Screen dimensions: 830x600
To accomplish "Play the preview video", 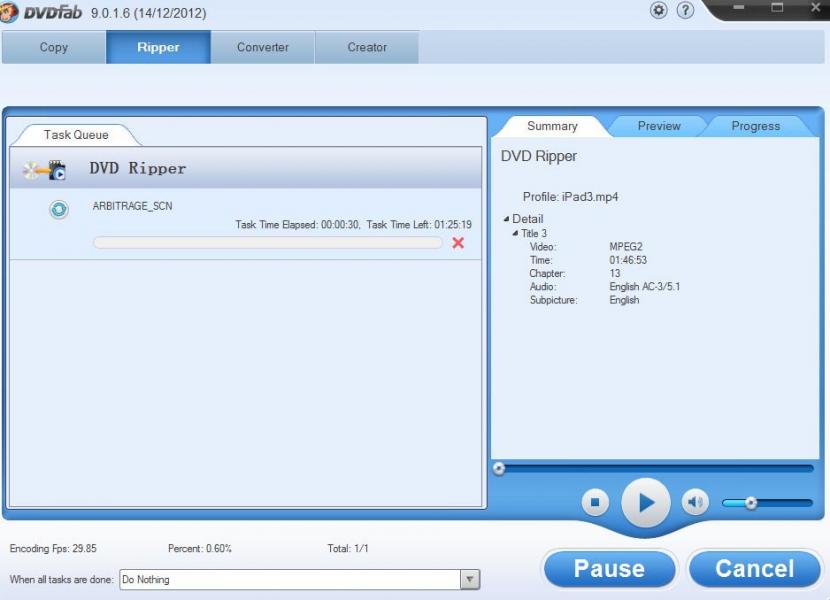I will (646, 503).
